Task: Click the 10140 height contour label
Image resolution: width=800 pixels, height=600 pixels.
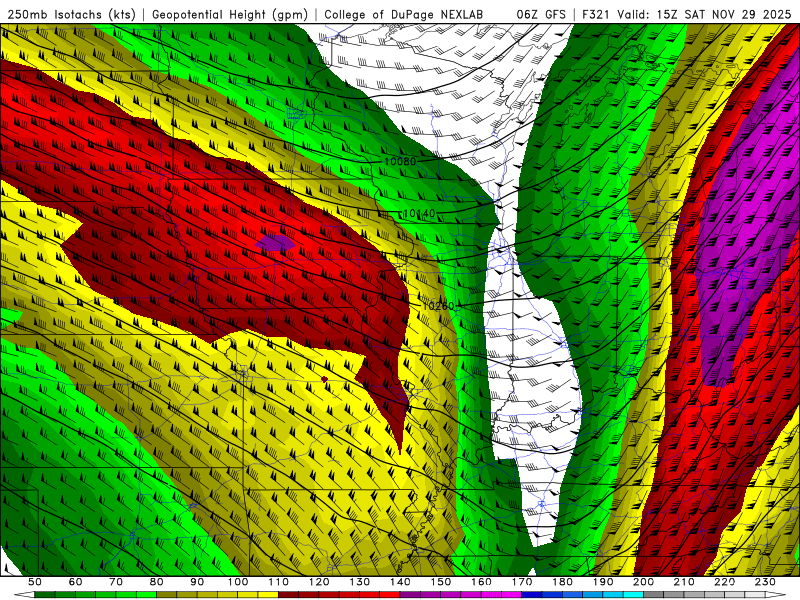Action: click(x=419, y=213)
